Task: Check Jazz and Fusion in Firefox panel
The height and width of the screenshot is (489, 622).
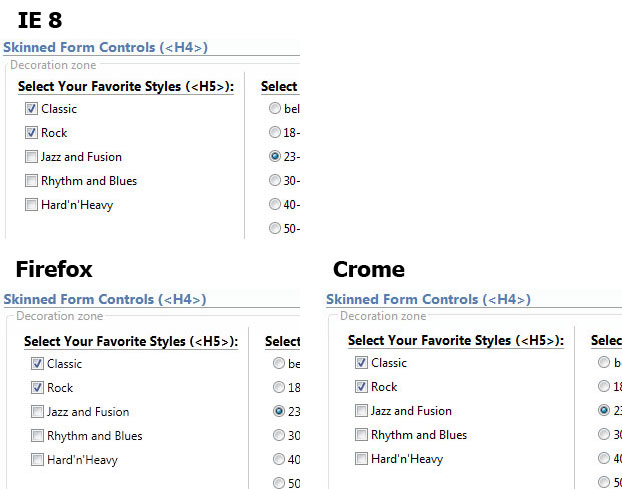Action: click(x=38, y=412)
